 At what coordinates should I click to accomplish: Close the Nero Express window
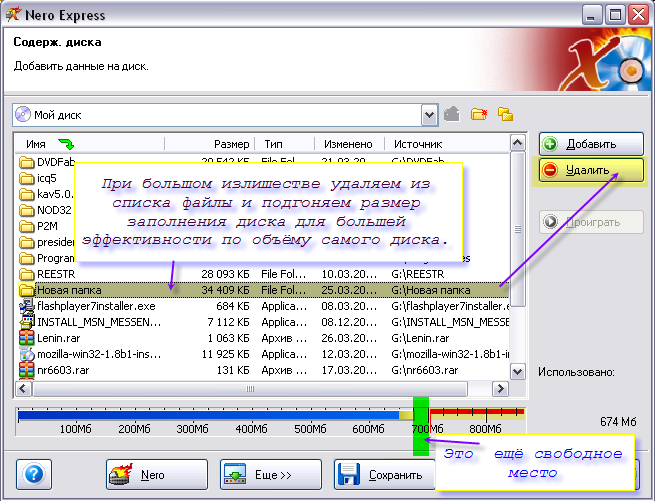[x=639, y=16]
